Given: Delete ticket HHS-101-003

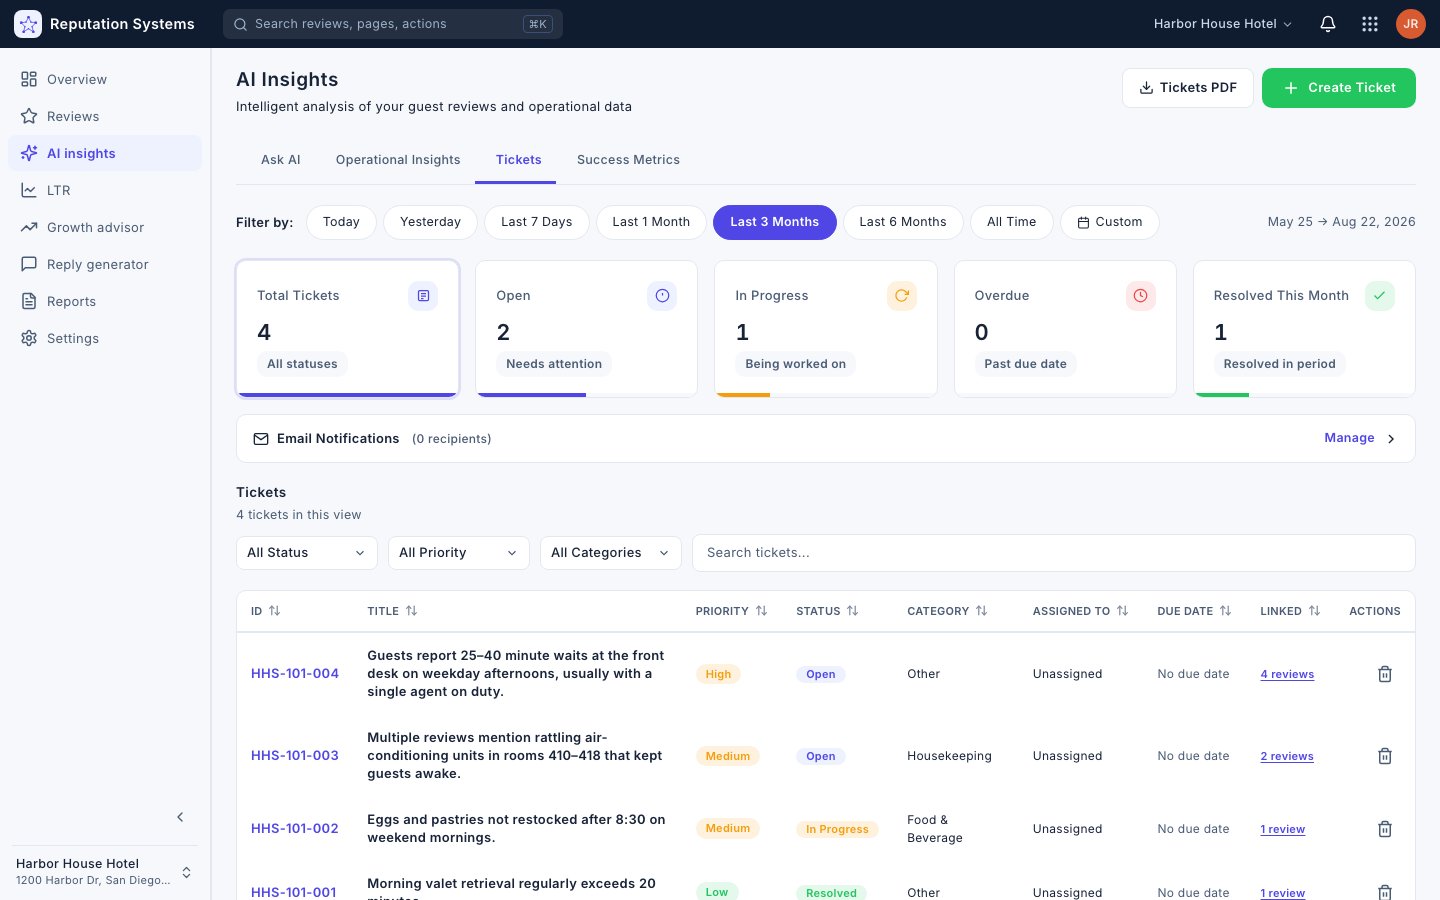Looking at the screenshot, I should tap(1385, 756).
